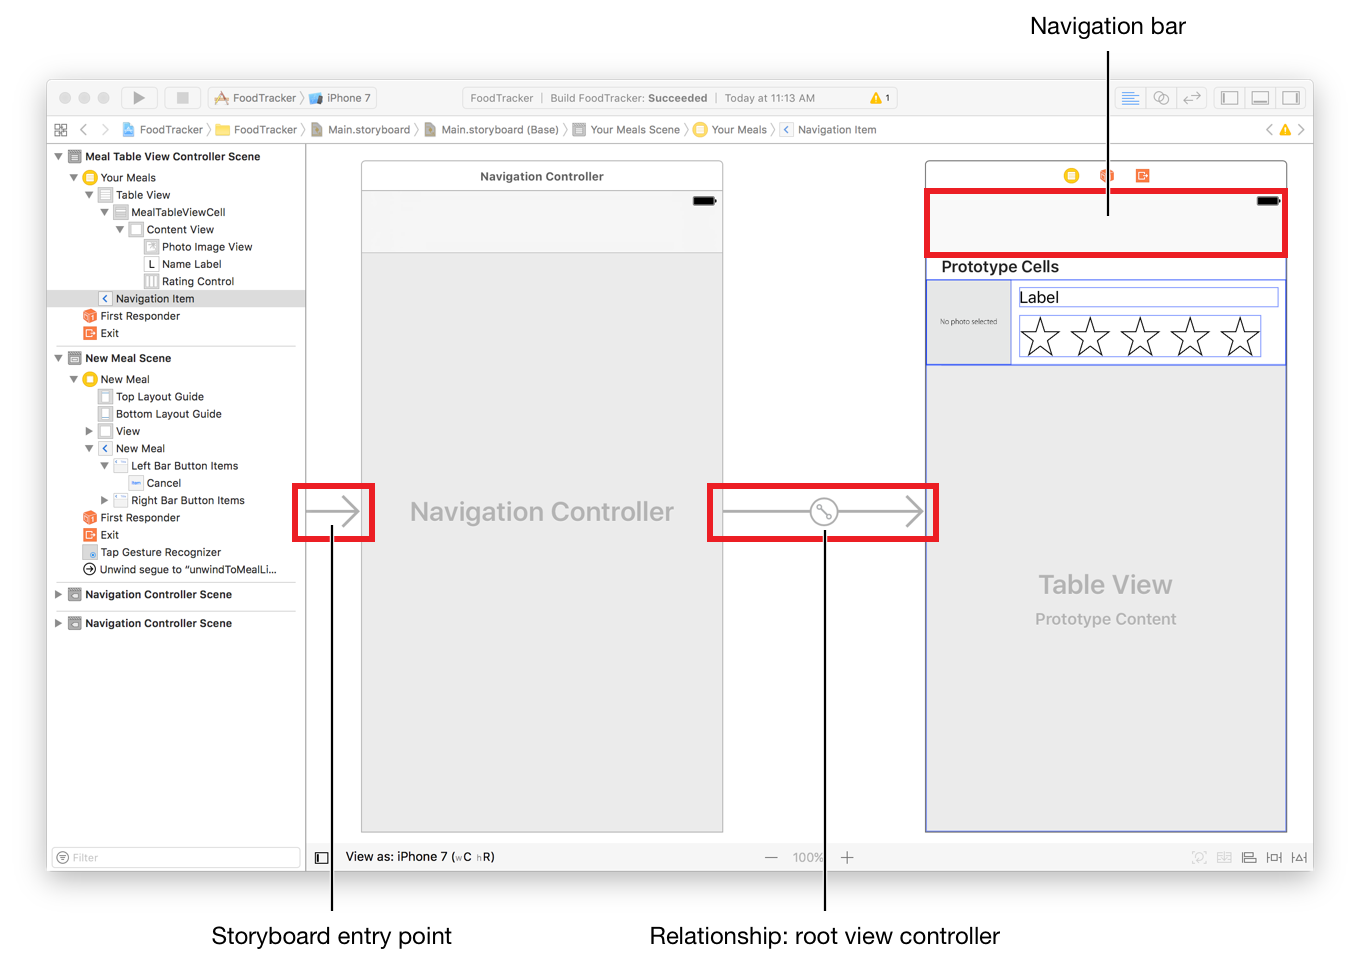Click the outline Filter field
This screenshot has height=963, width=1360.
(176, 858)
